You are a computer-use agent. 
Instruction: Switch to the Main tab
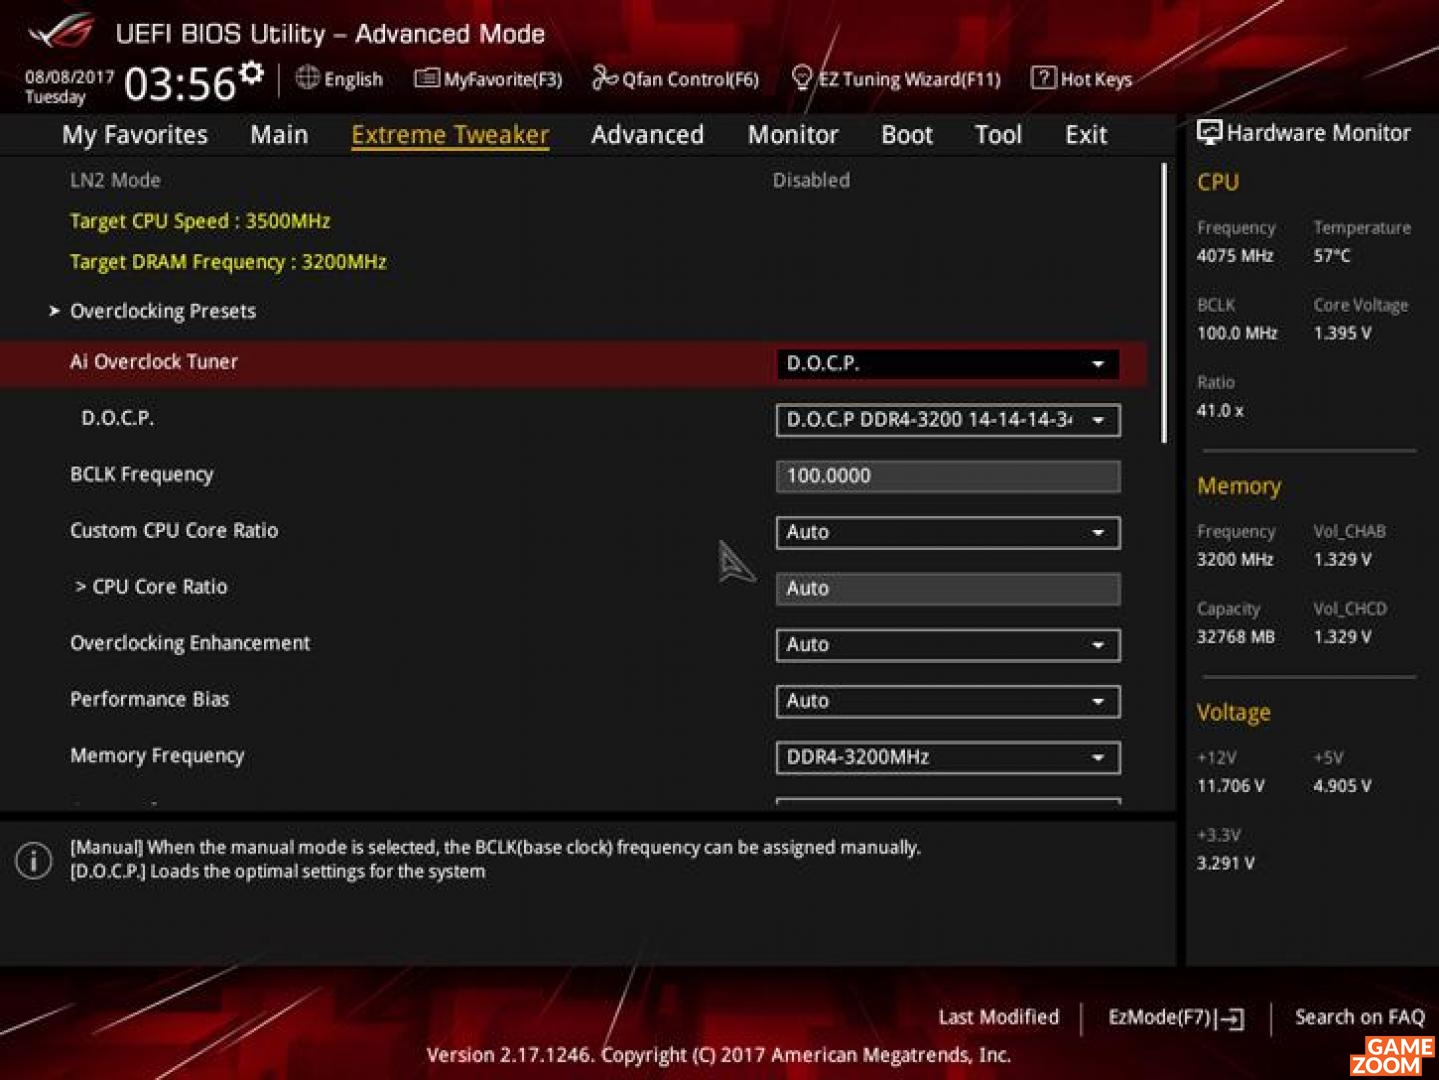(279, 135)
